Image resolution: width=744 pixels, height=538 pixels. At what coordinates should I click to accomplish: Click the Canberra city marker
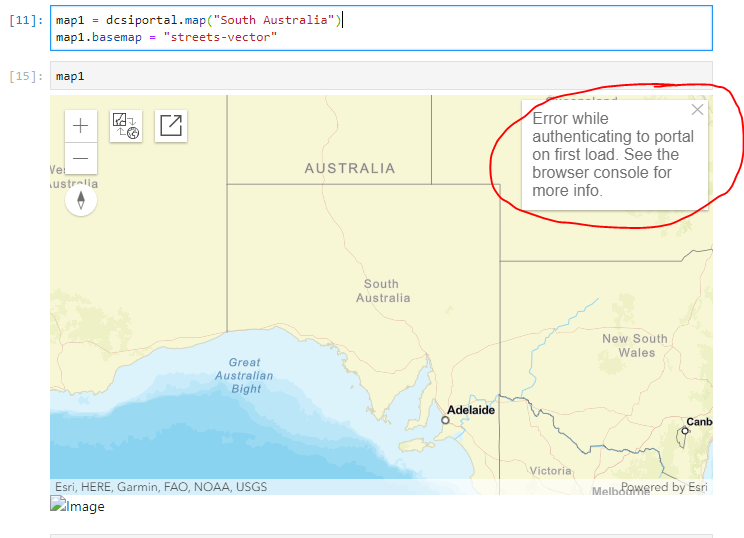pyautogui.click(x=685, y=431)
